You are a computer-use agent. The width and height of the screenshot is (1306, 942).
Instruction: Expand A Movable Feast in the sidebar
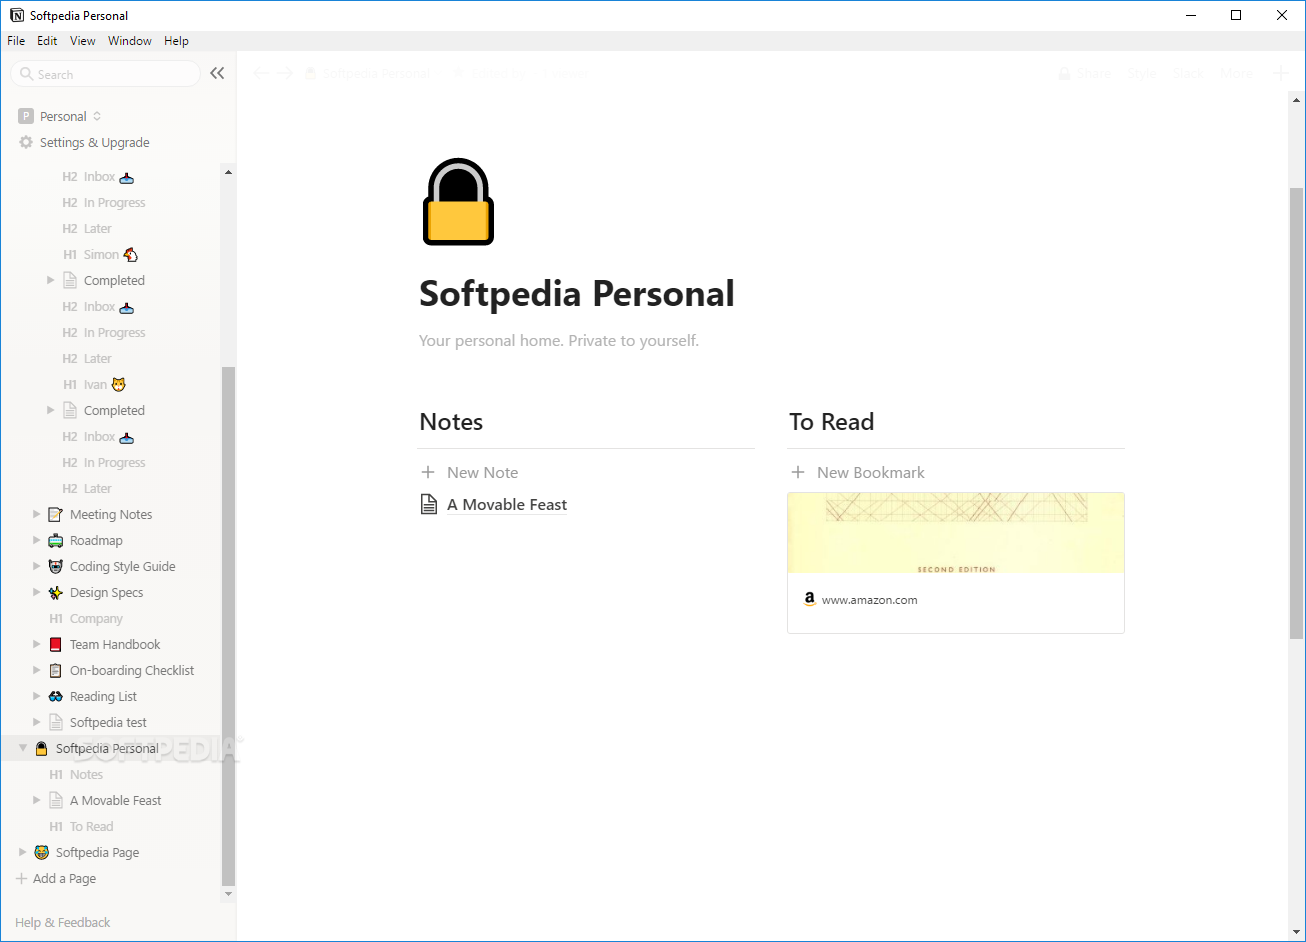pyautogui.click(x=37, y=800)
